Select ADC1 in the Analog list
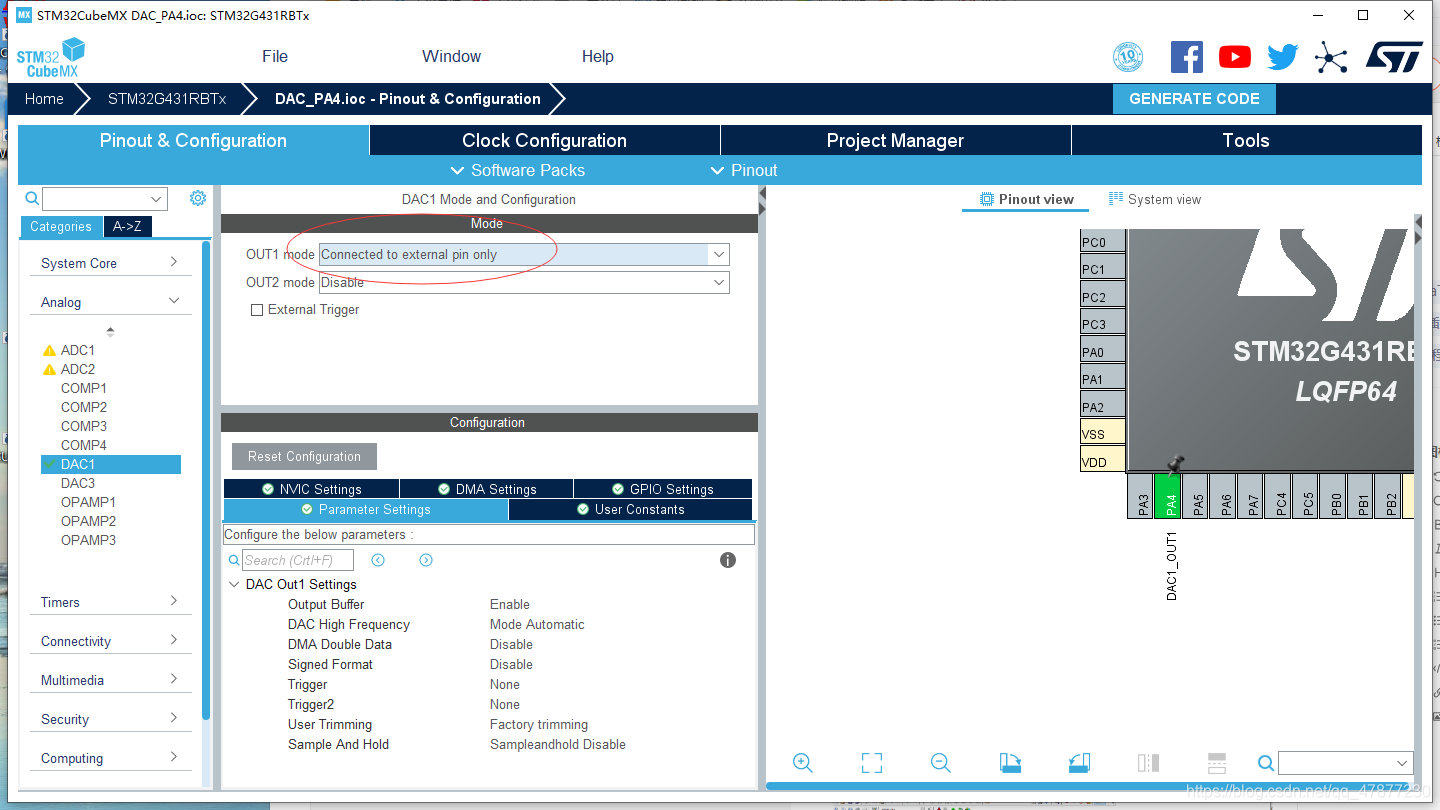Image resolution: width=1440 pixels, height=810 pixels. click(x=77, y=350)
